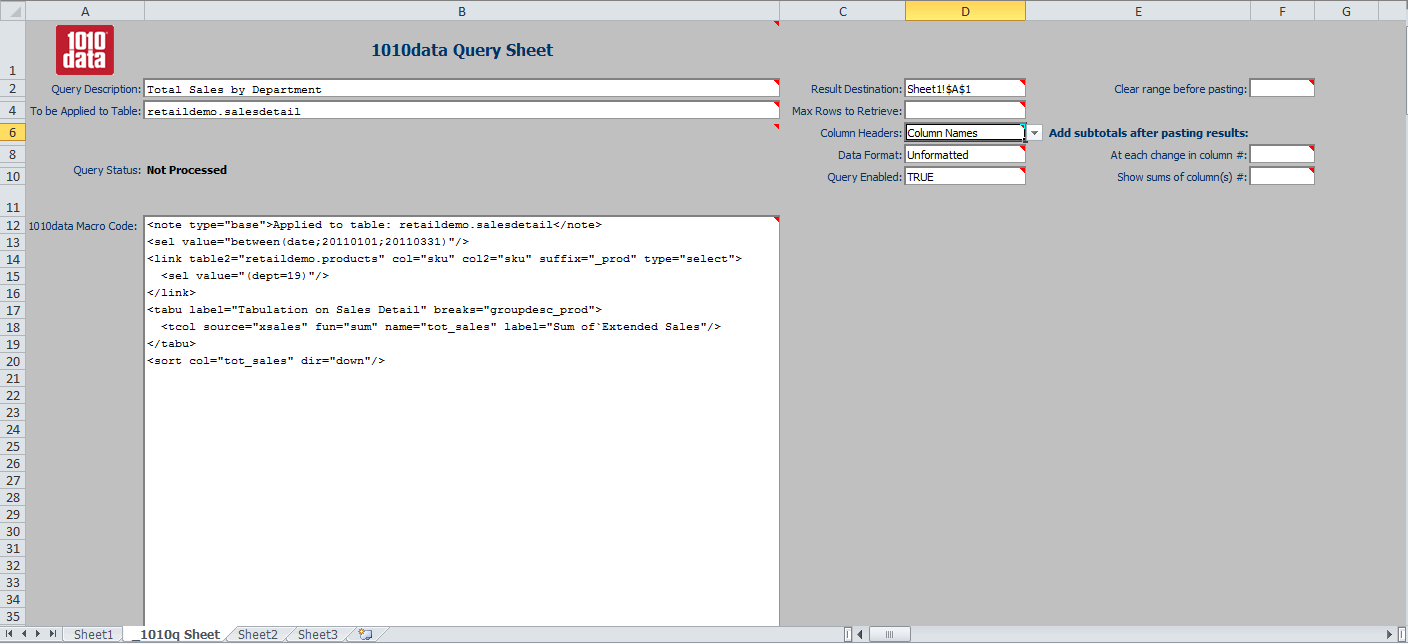1408x644 pixels.
Task: Click the sel value="between(date..." code line
Action: pos(308,242)
